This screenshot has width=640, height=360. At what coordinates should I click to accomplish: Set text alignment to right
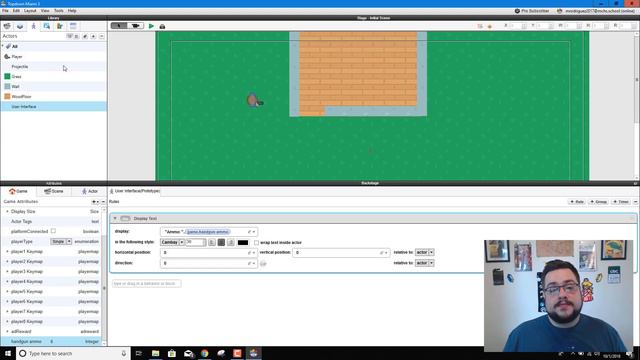231,242
